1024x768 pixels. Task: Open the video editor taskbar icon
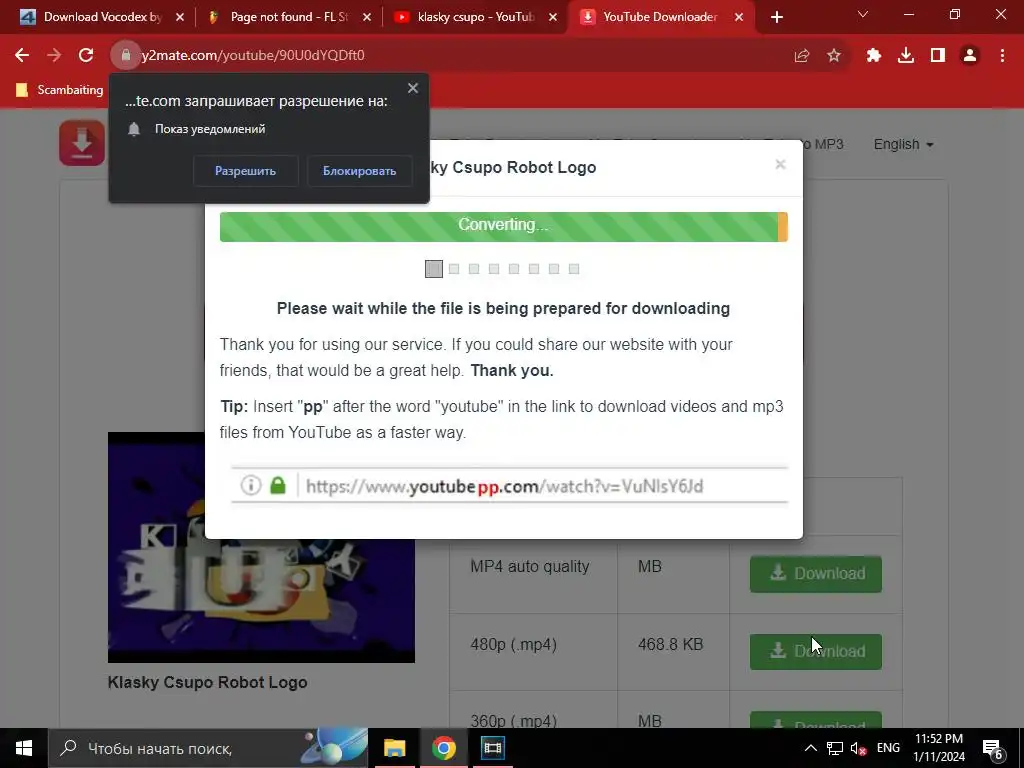(x=492, y=748)
